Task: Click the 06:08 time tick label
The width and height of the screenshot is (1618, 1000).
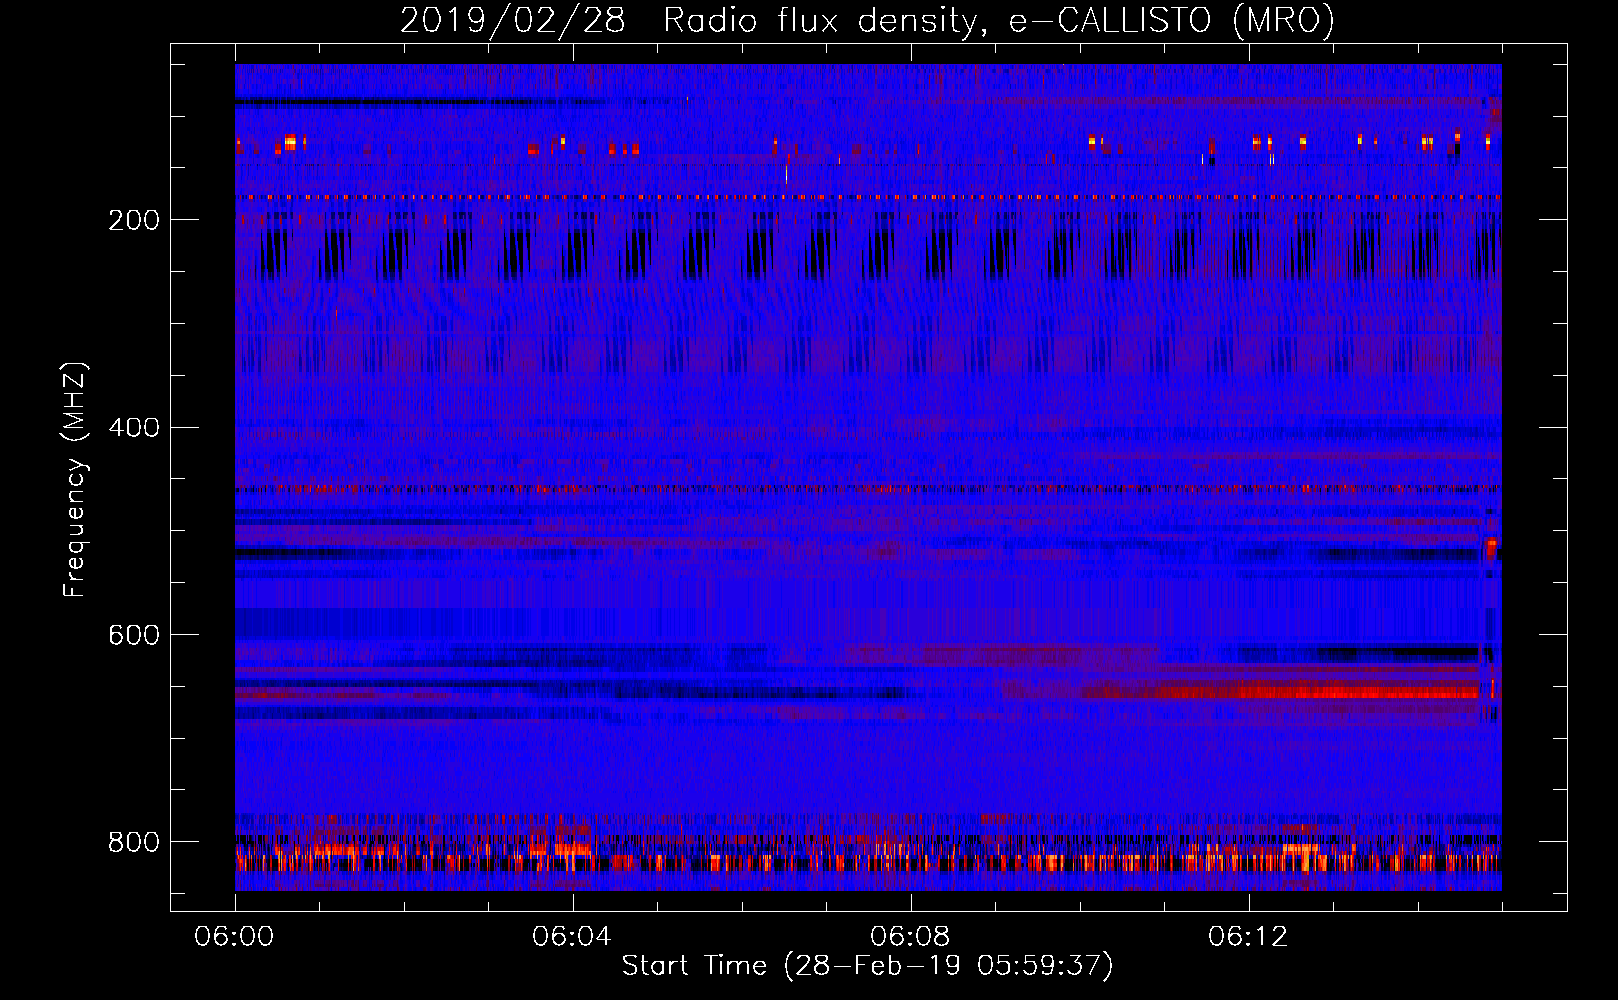Action: coord(910,936)
